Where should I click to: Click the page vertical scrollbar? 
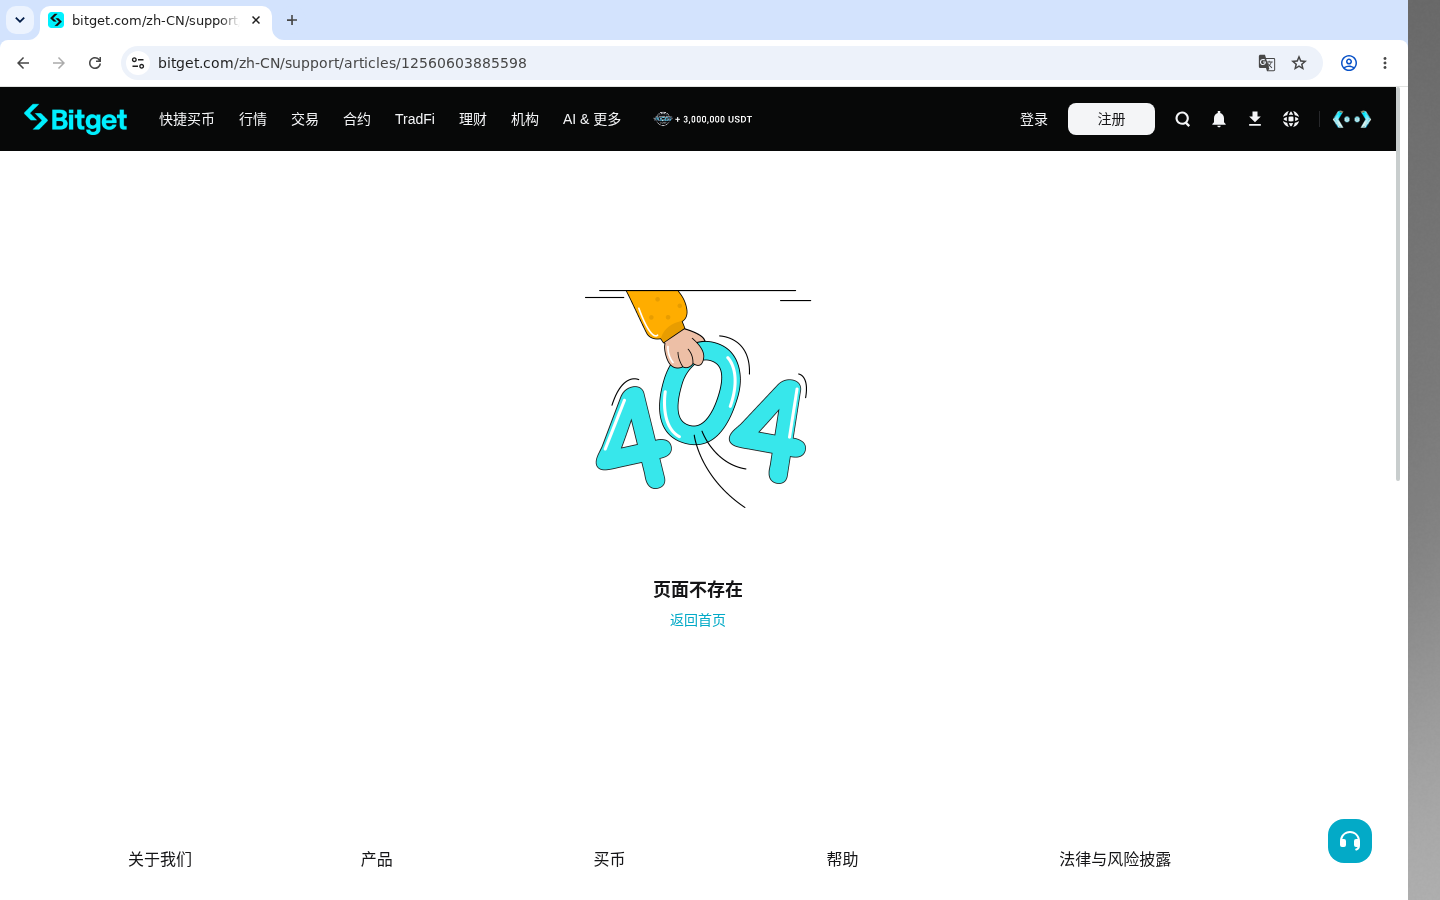click(1398, 284)
